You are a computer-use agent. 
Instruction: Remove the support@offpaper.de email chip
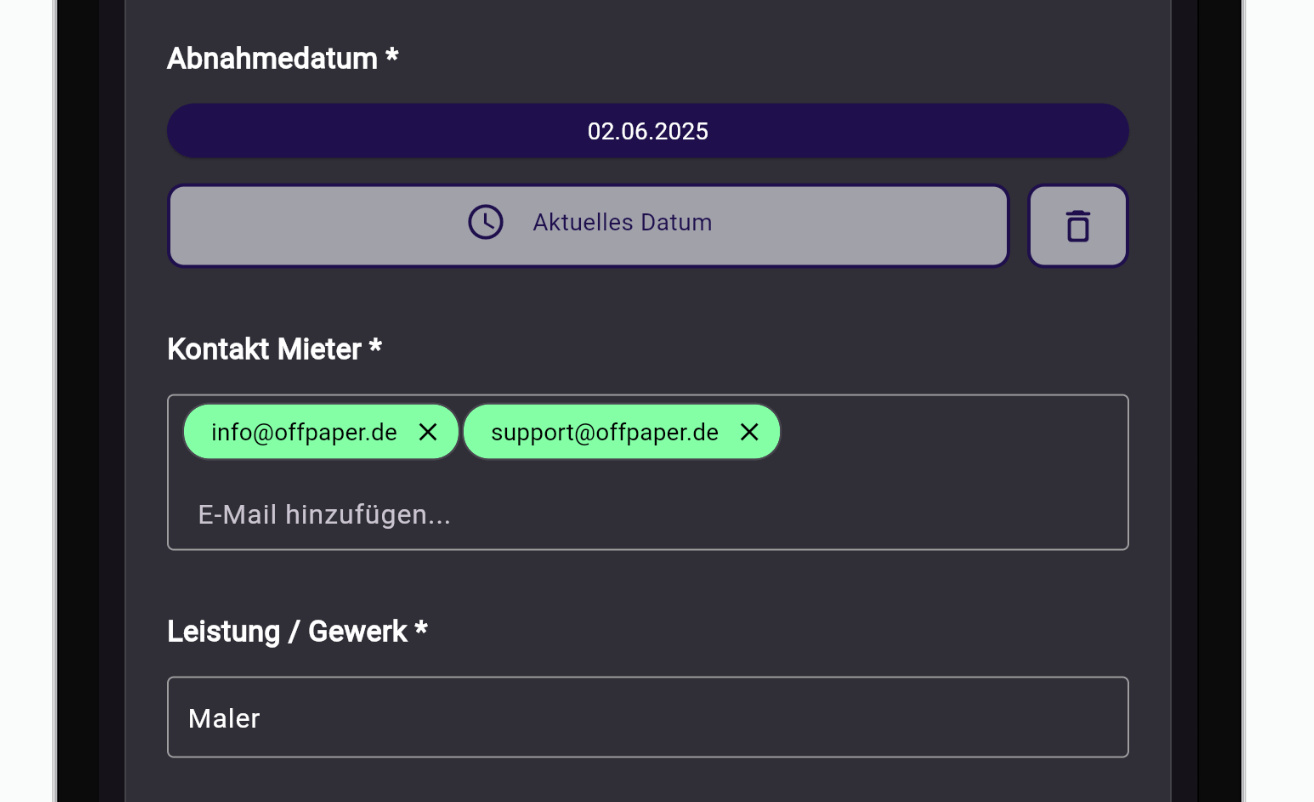click(749, 432)
